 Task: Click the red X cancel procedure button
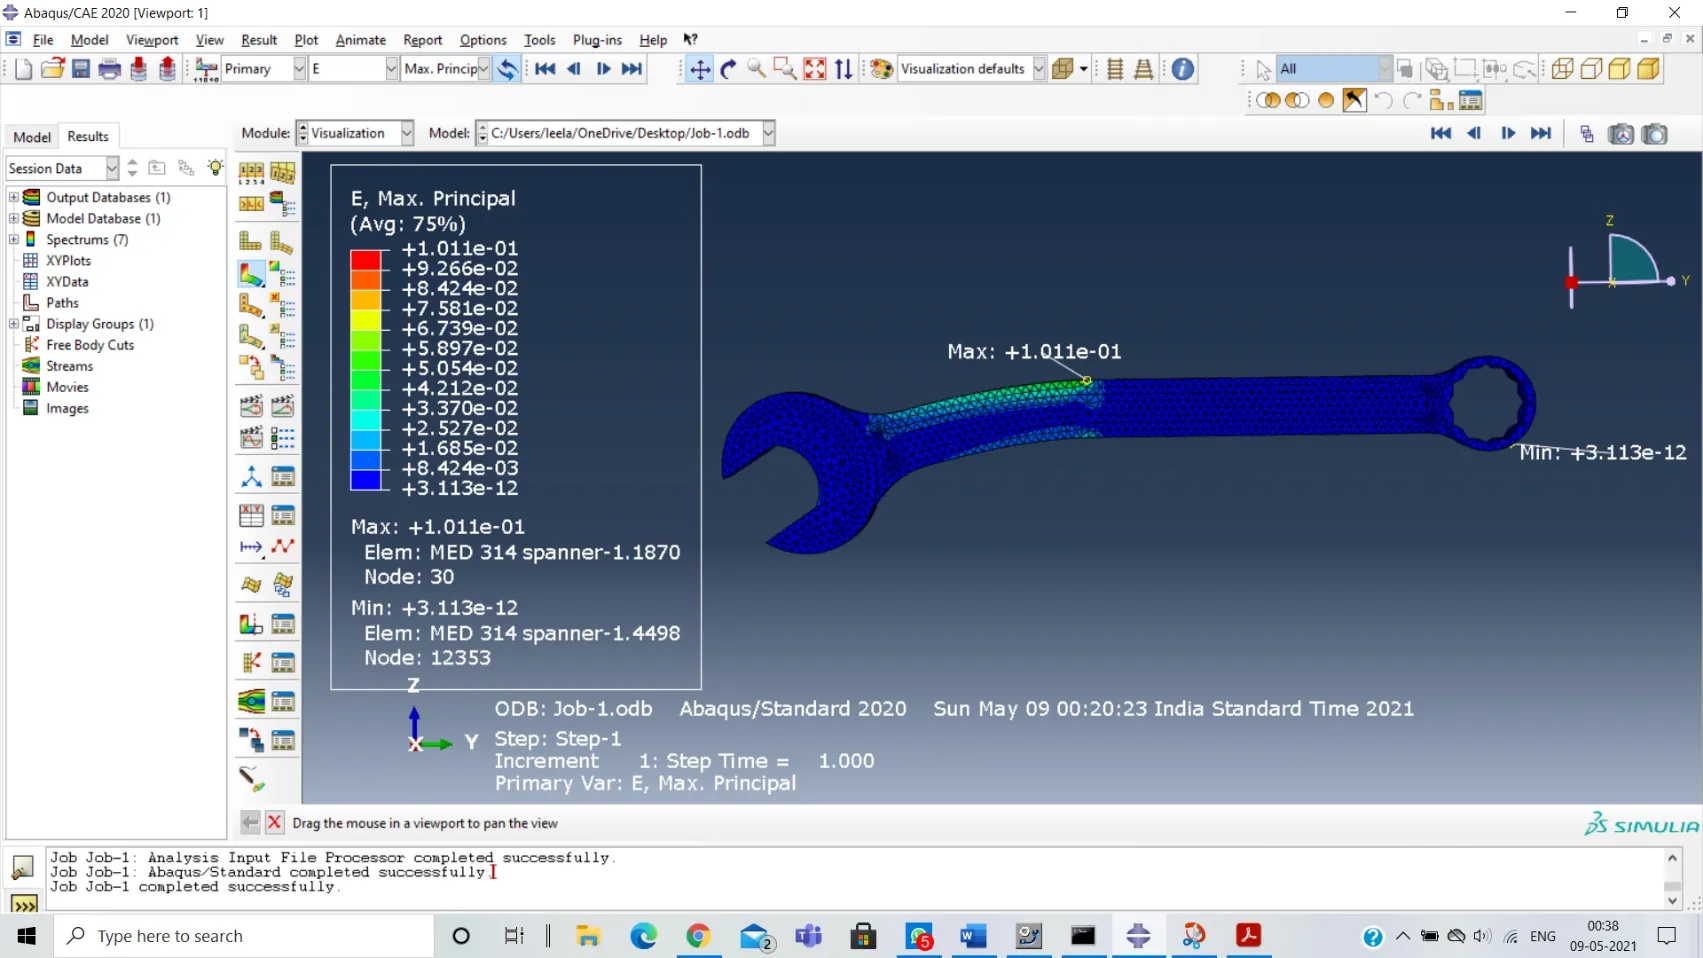point(274,823)
